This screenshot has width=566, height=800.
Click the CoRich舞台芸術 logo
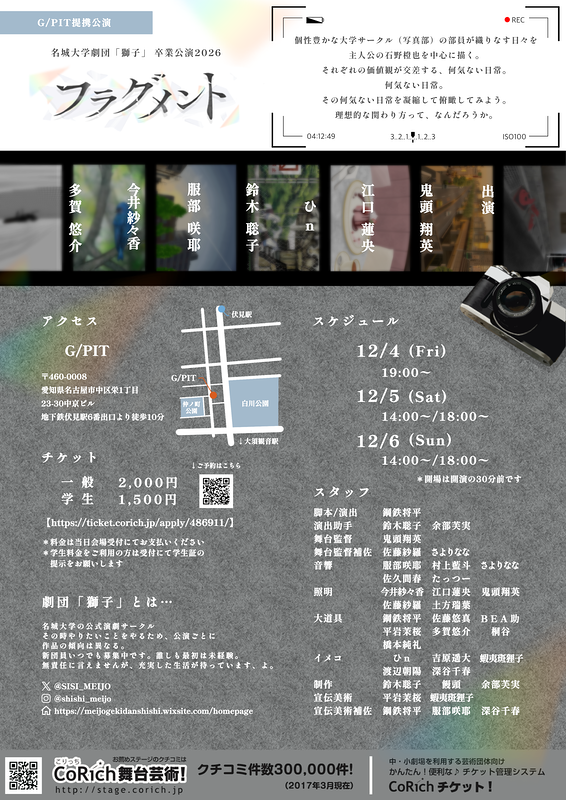119,774
